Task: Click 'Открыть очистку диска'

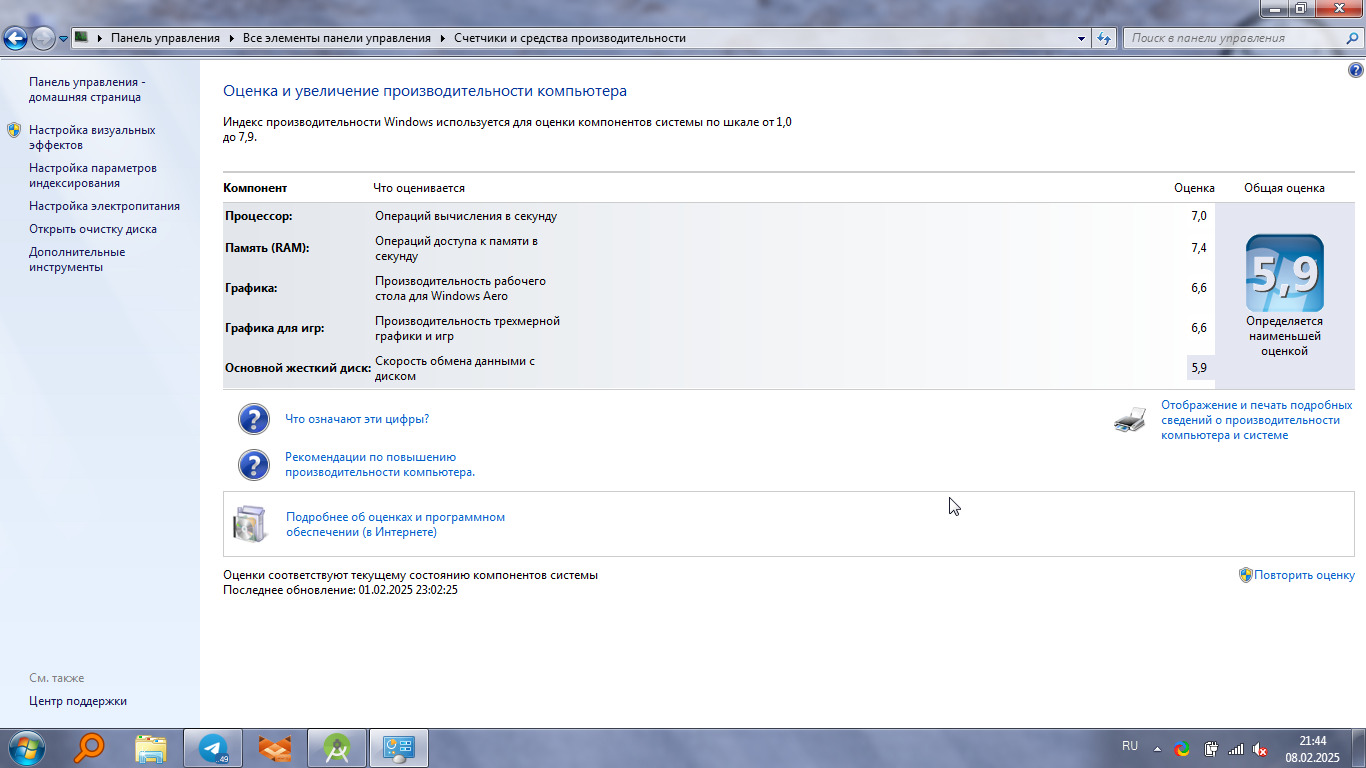Action: (93, 229)
